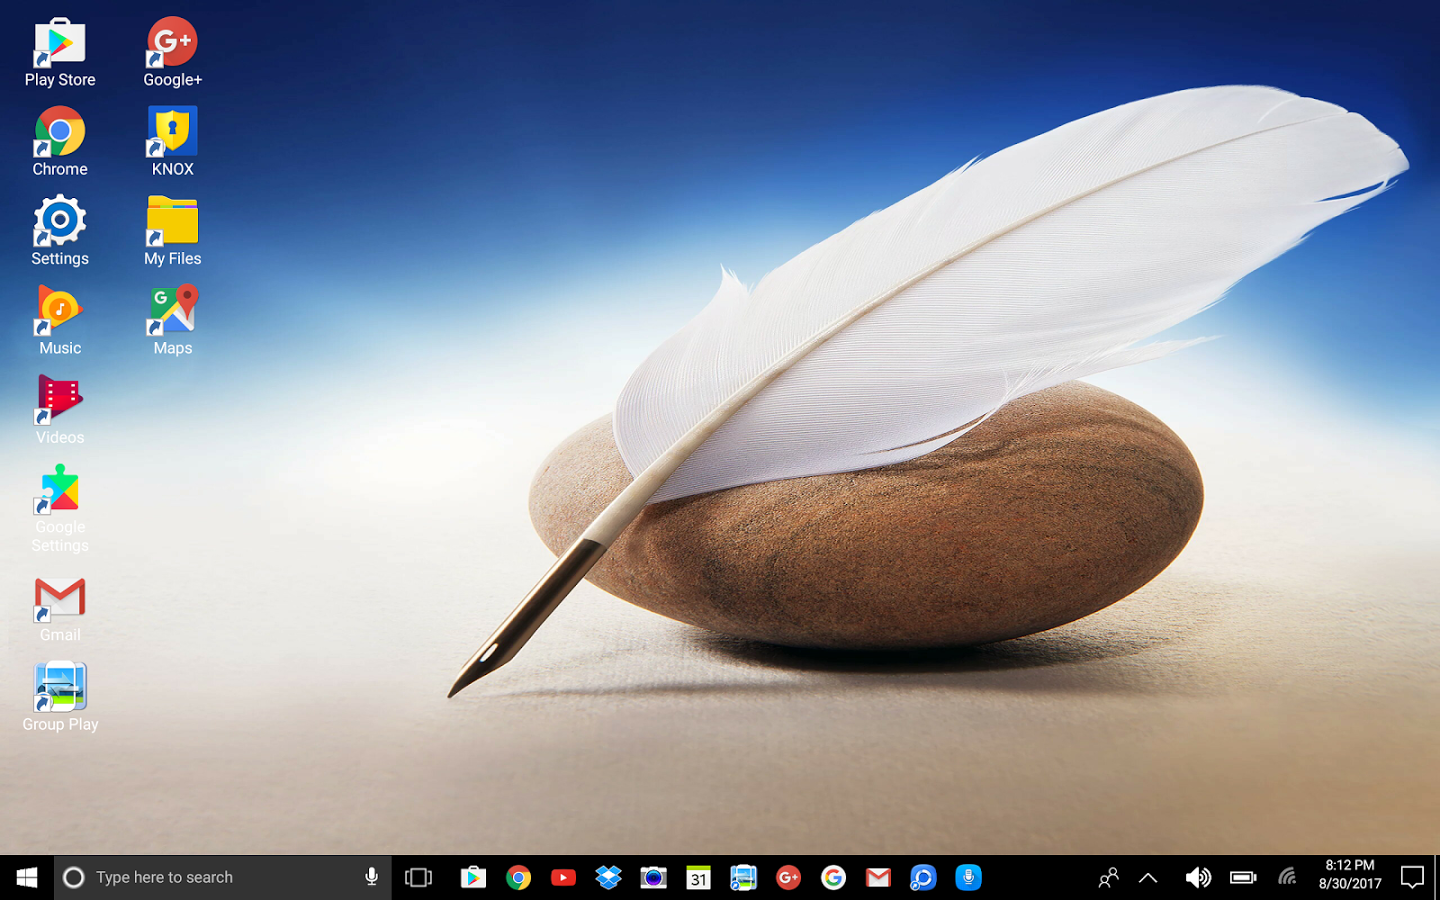The width and height of the screenshot is (1440, 900).
Task: Open the Play Store desktop shortcut
Action: [x=60, y=53]
